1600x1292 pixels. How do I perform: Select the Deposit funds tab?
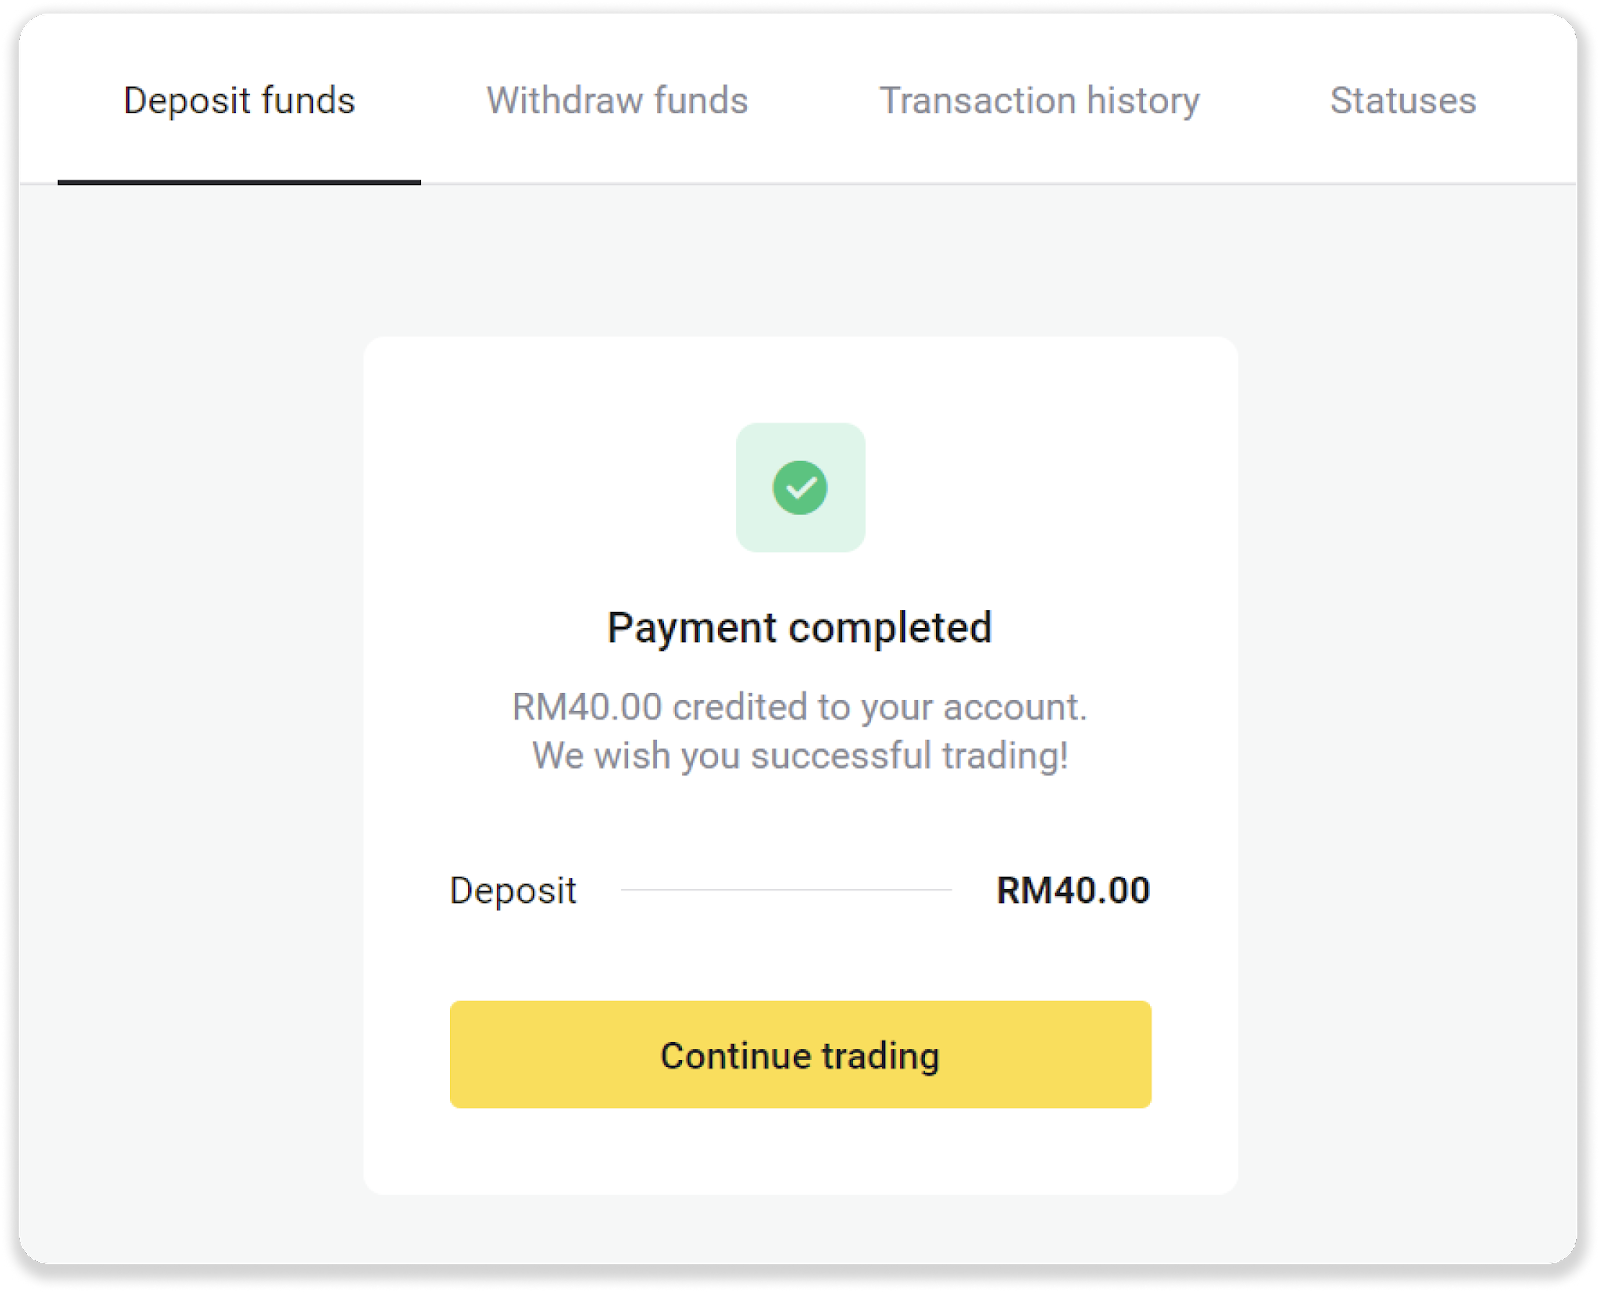click(239, 101)
